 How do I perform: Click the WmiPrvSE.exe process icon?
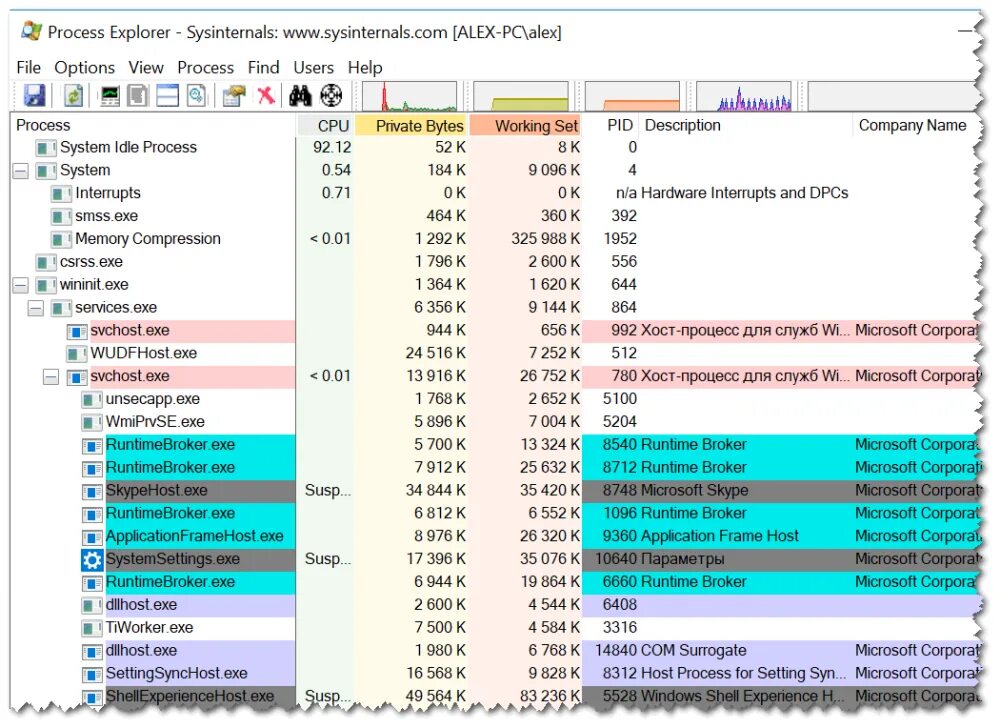pyautogui.click(x=92, y=423)
